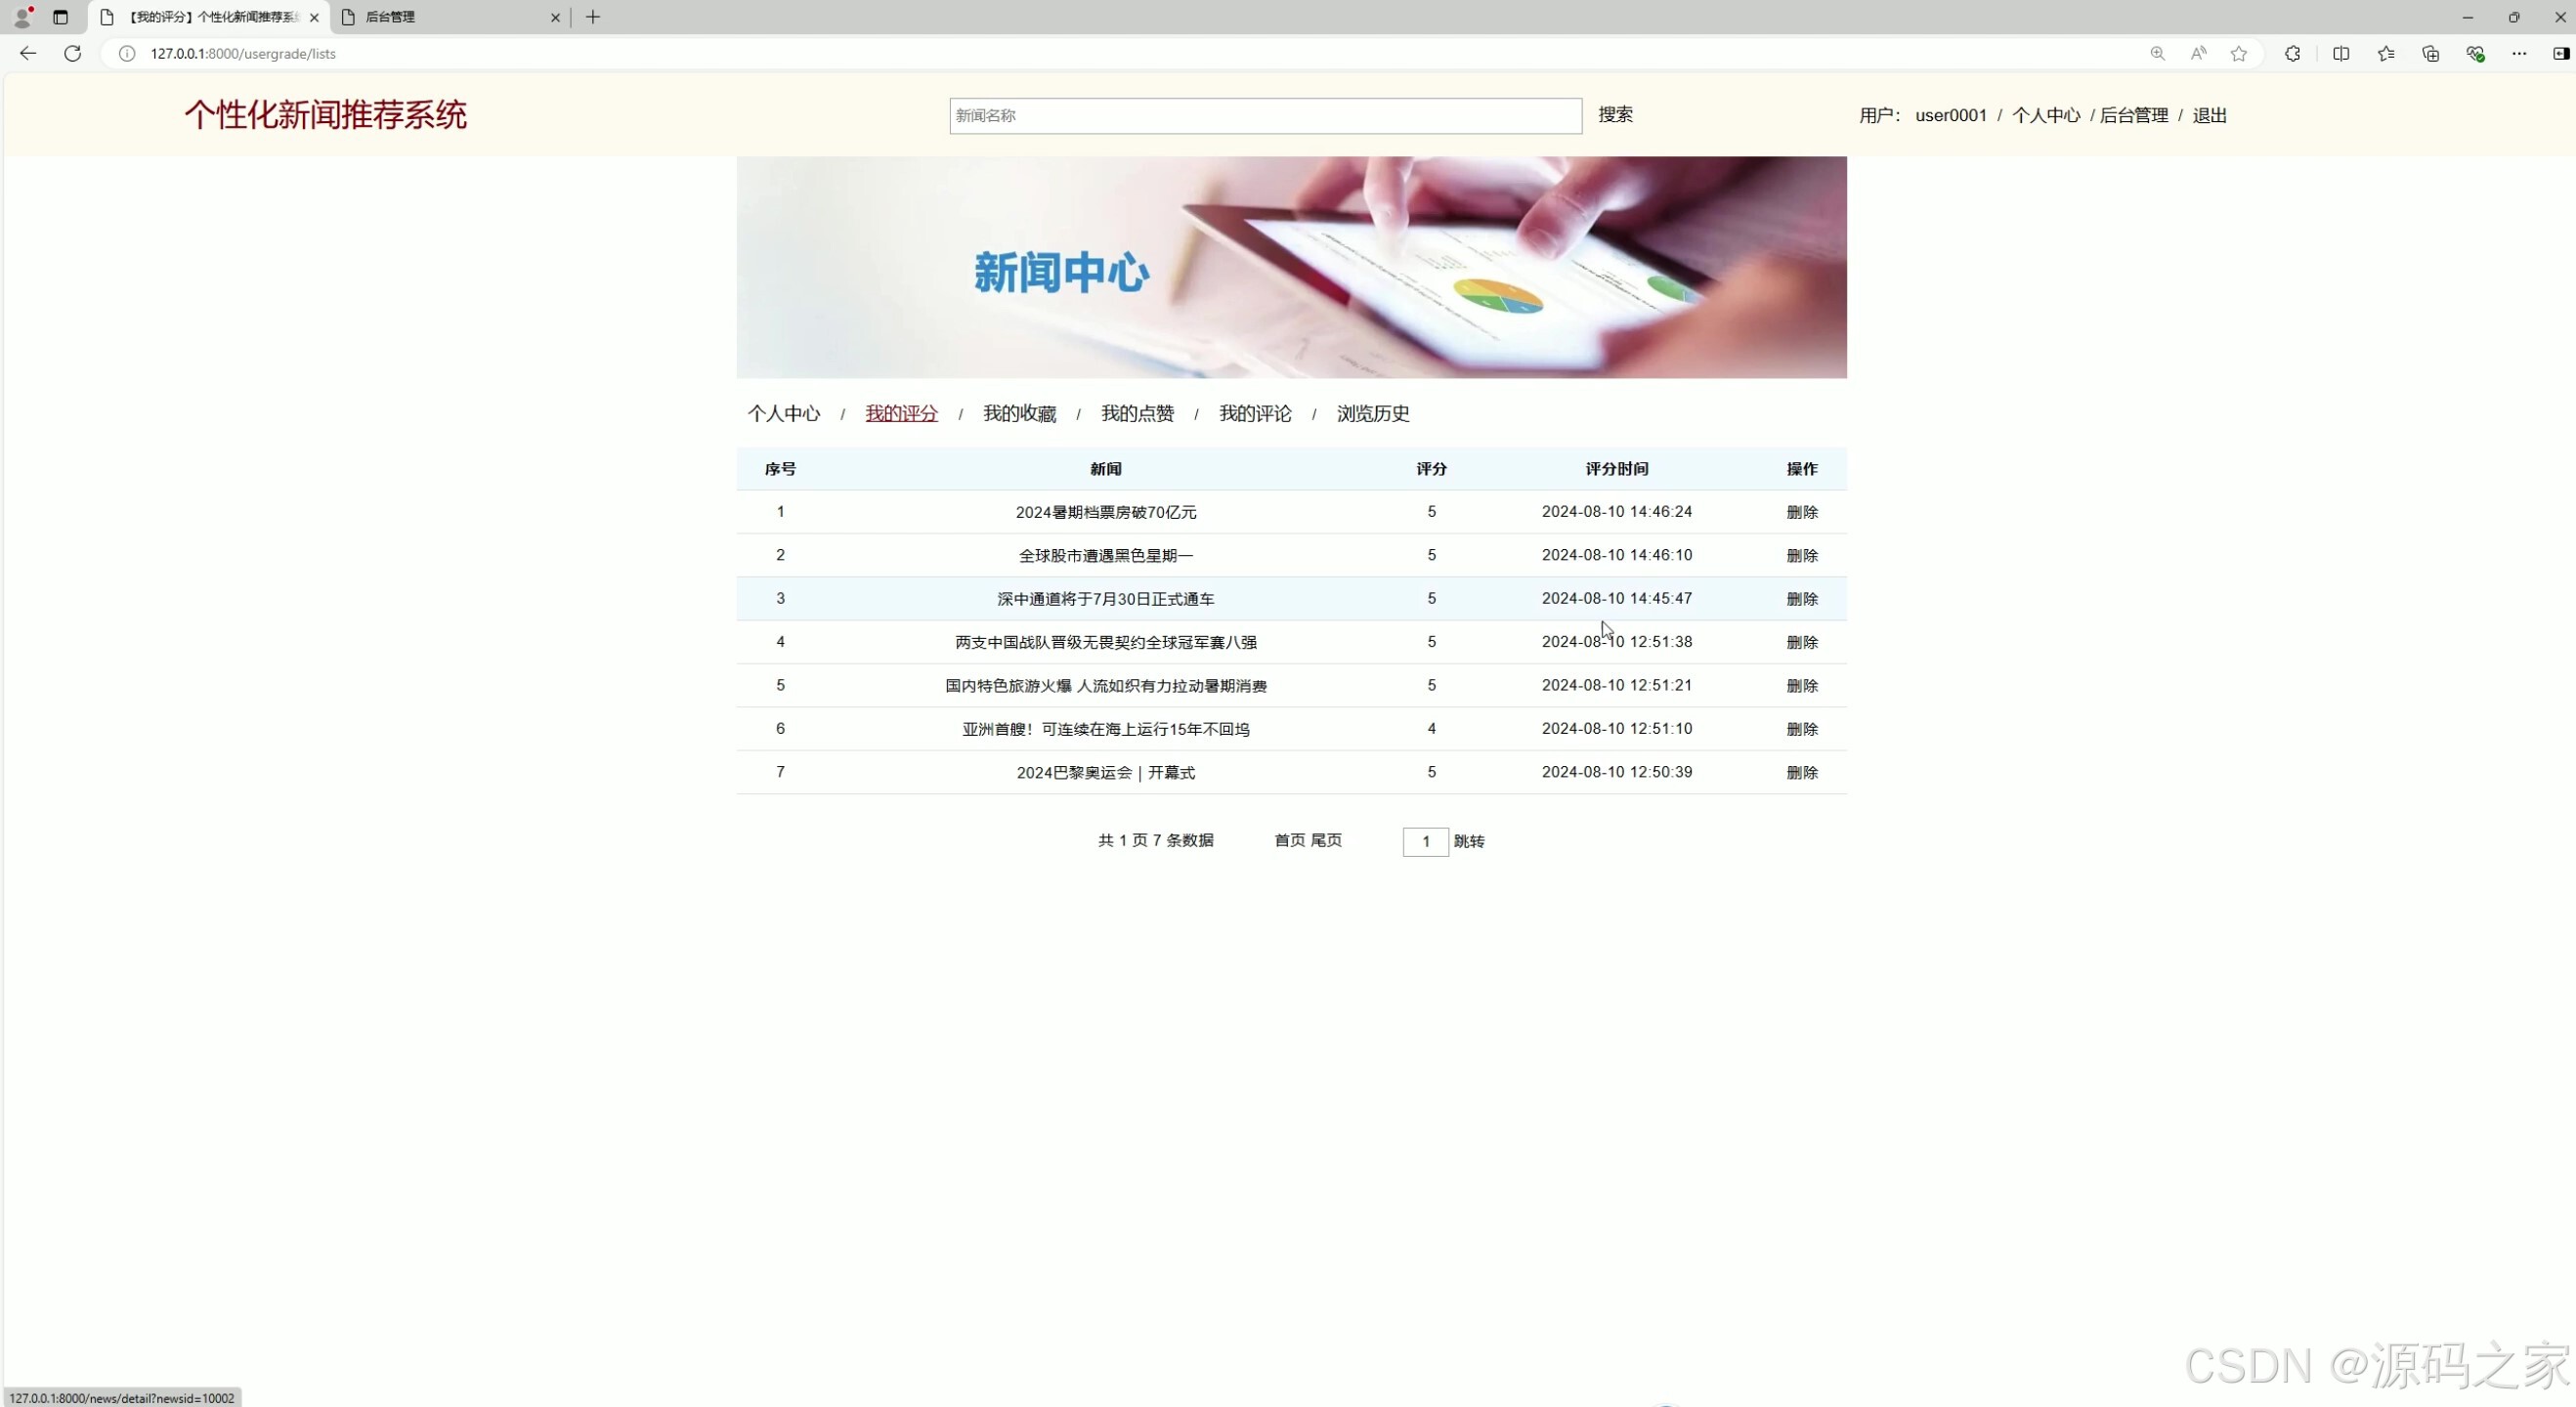Click the page Refresh icon
Image resolution: width=2576 pixels, height=1407 pixels.
click(72, 54)
